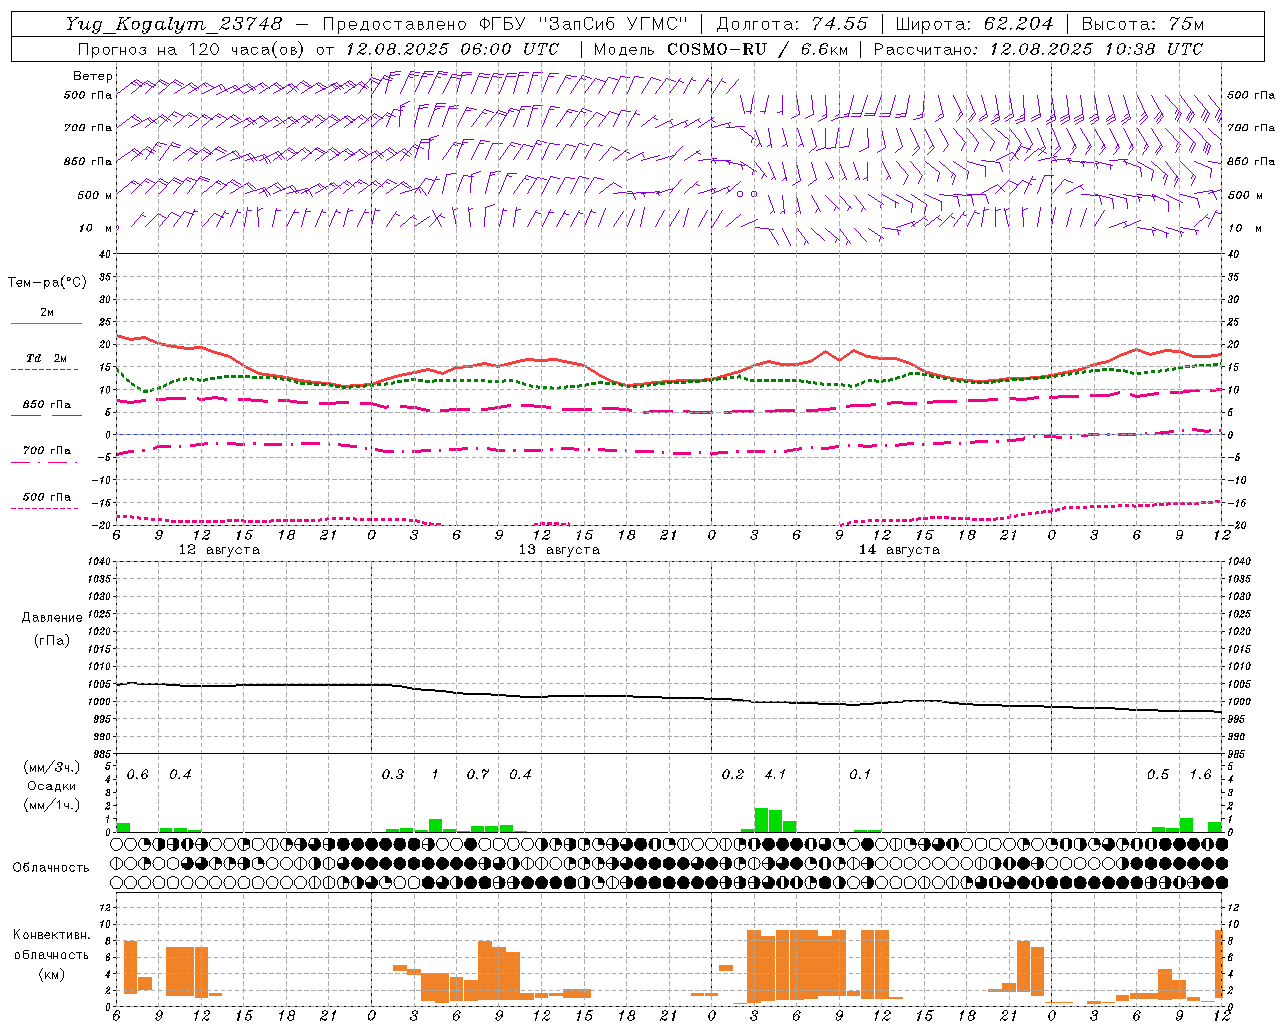Click the Конвективн. convective cloud label

click(51, 935)
